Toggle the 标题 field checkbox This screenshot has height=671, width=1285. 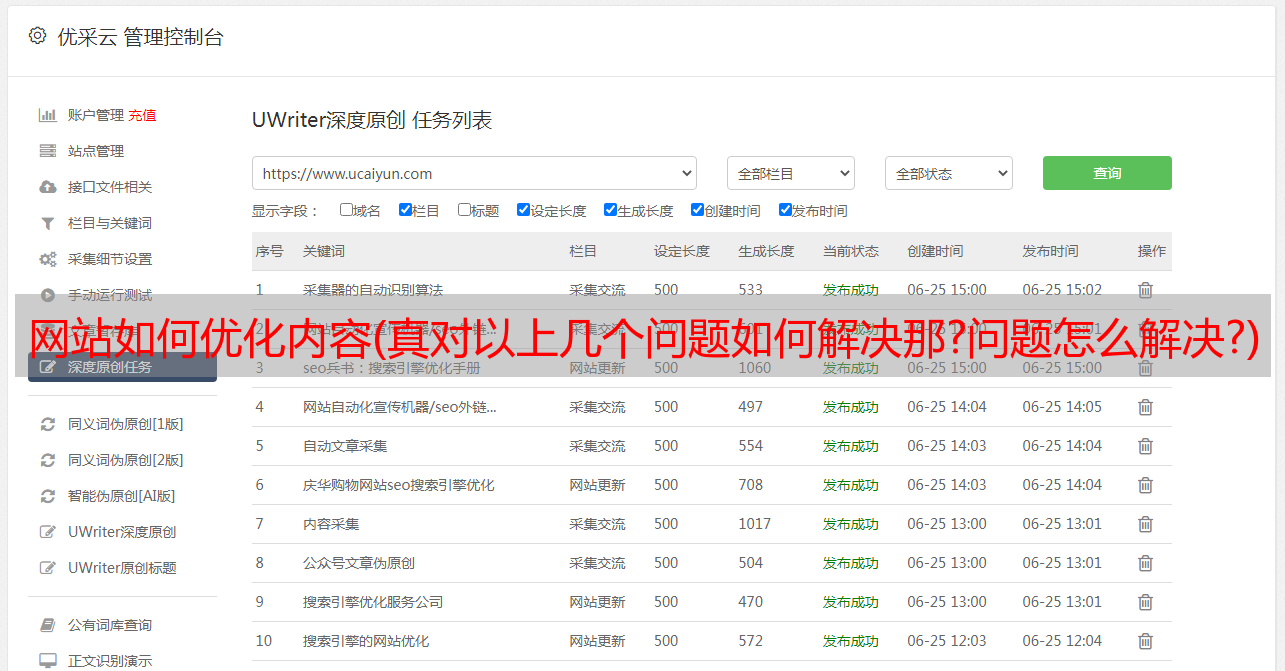(464, 210)
